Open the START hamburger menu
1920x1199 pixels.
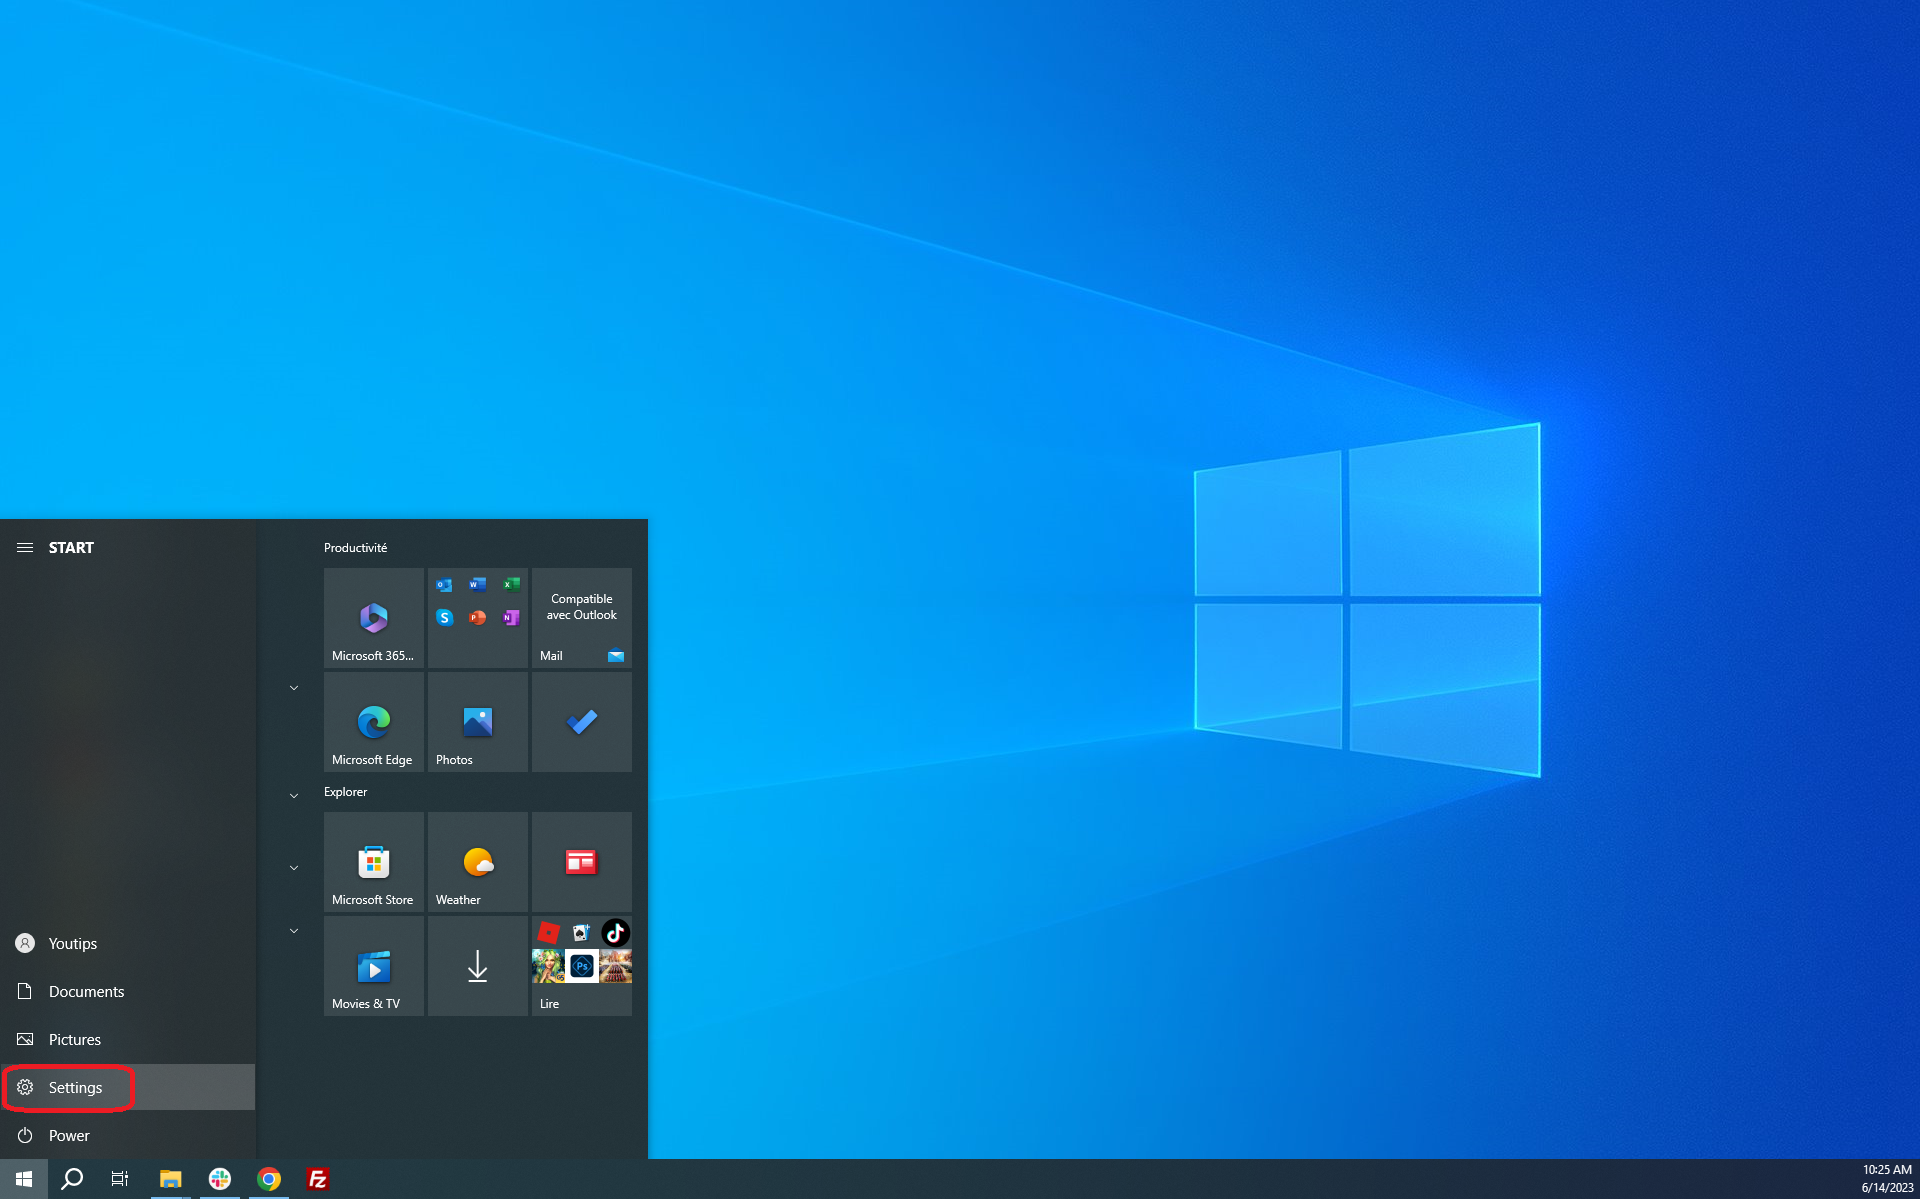(24, 547)
